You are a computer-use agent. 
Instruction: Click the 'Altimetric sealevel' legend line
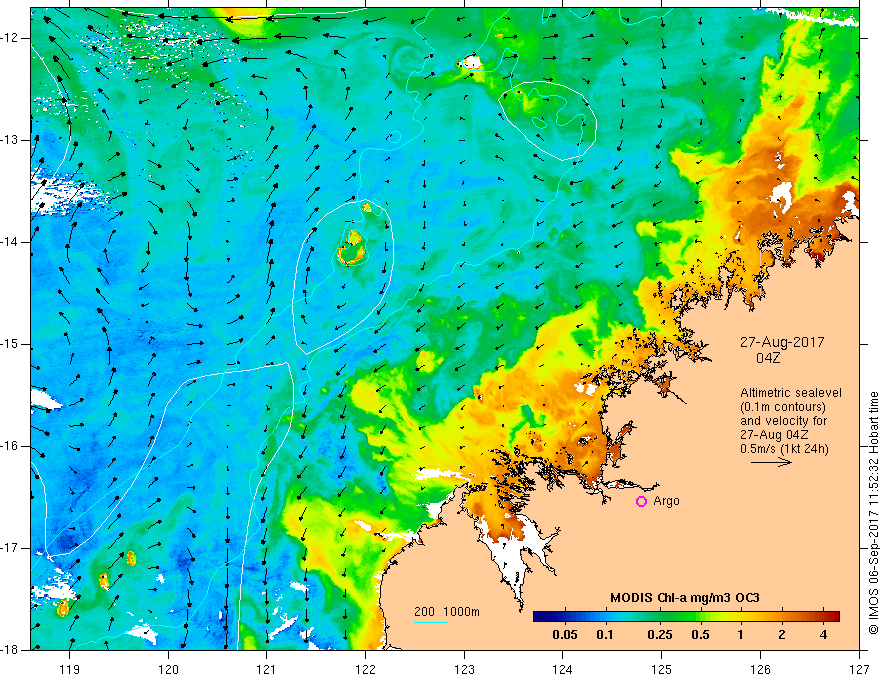click(791, 393)
